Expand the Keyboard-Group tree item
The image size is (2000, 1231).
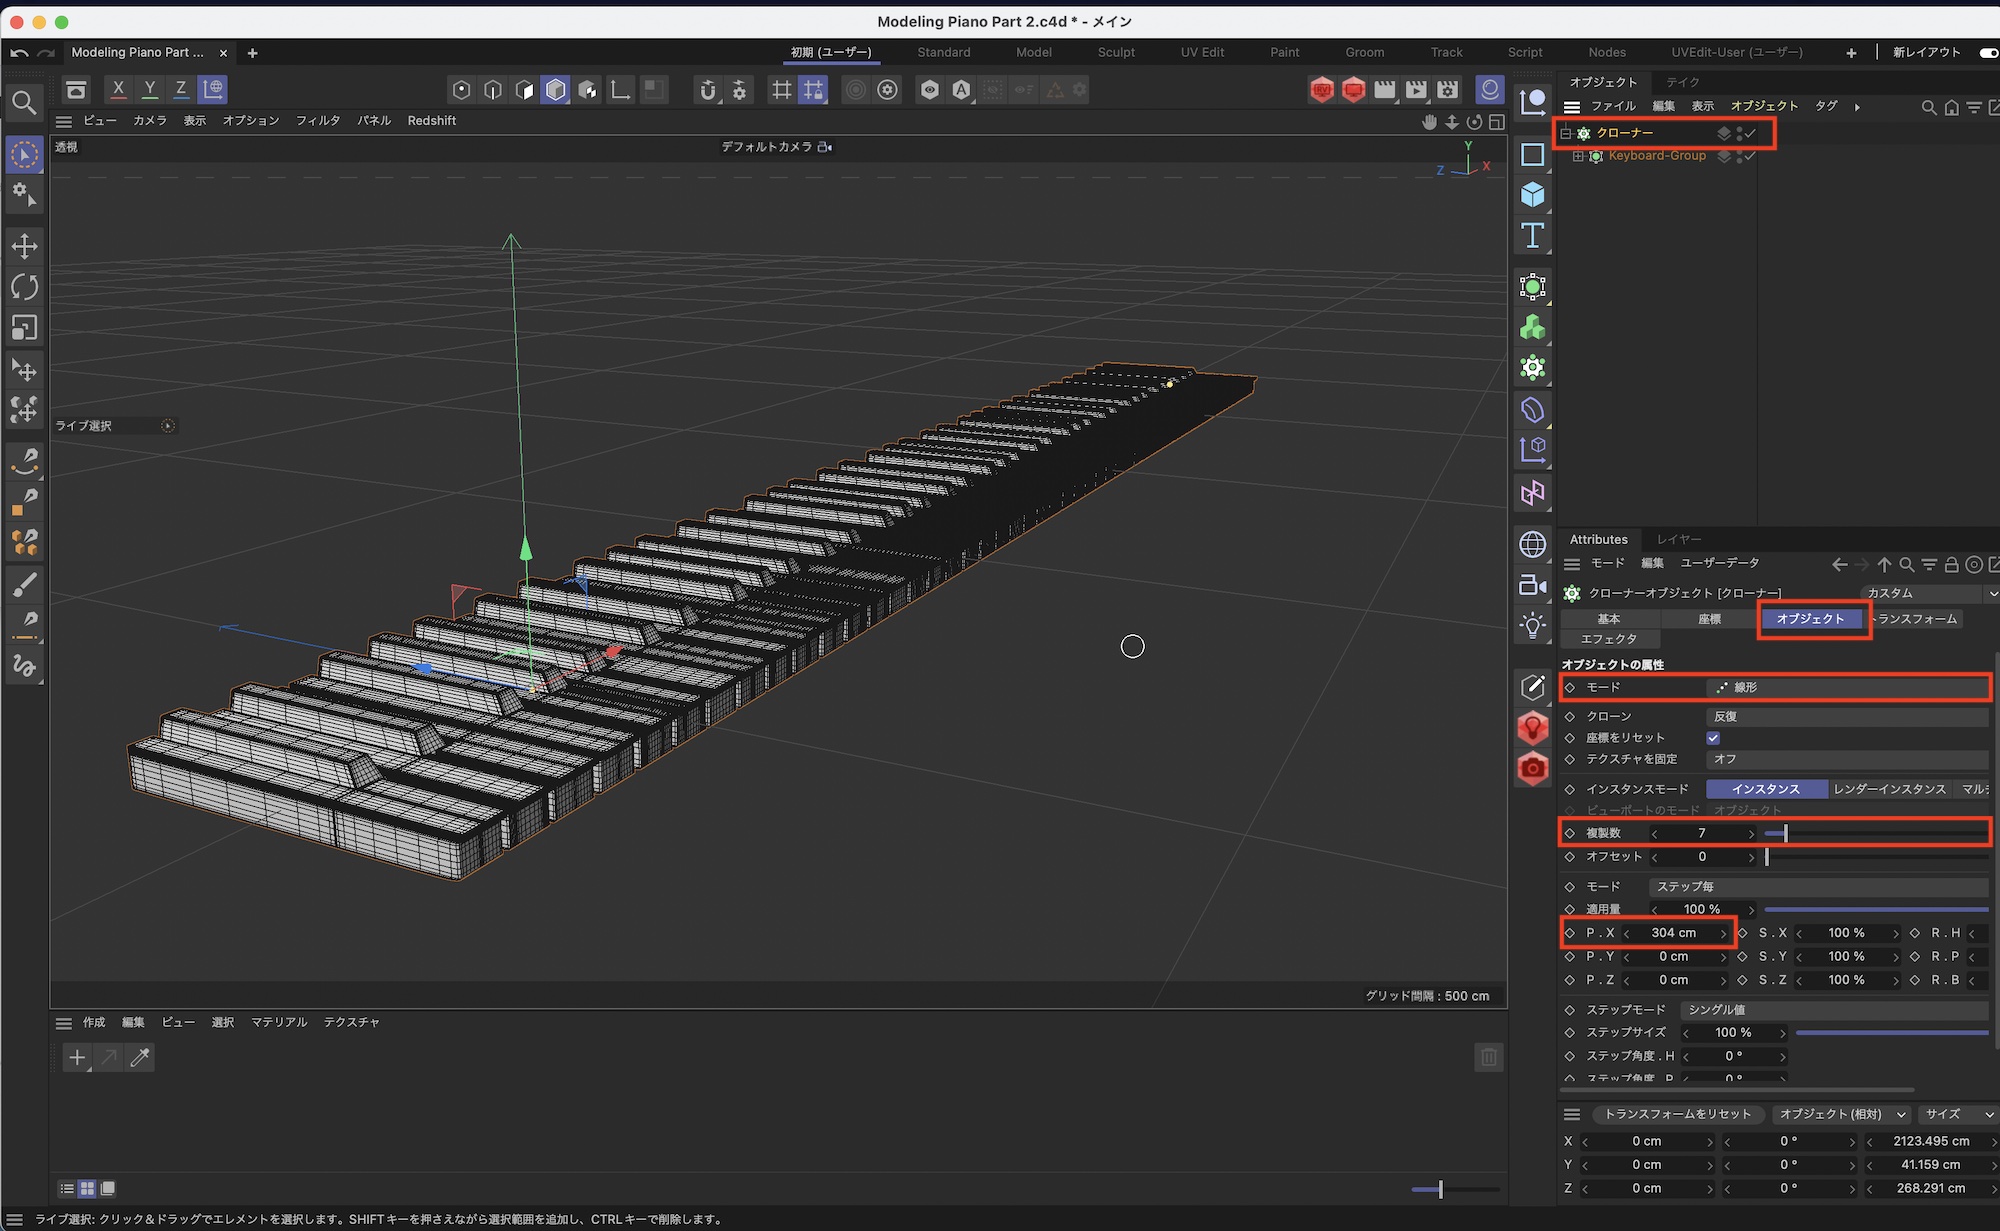click(1578, 156)
